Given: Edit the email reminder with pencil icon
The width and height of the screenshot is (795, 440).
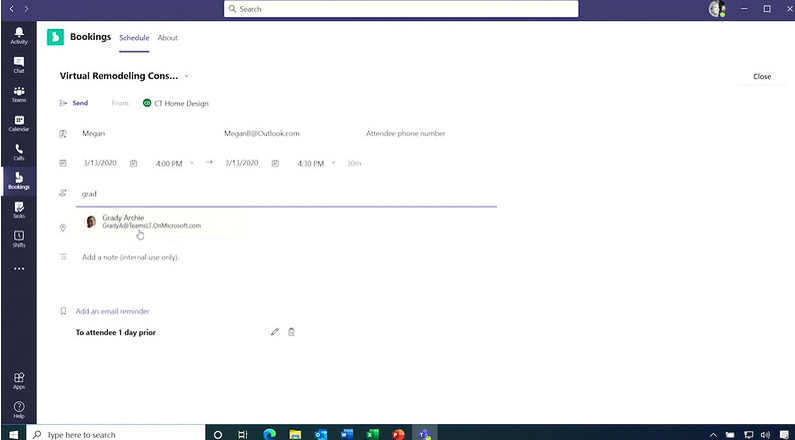Looking at the screenshot, I should click(x=274, y=332).
